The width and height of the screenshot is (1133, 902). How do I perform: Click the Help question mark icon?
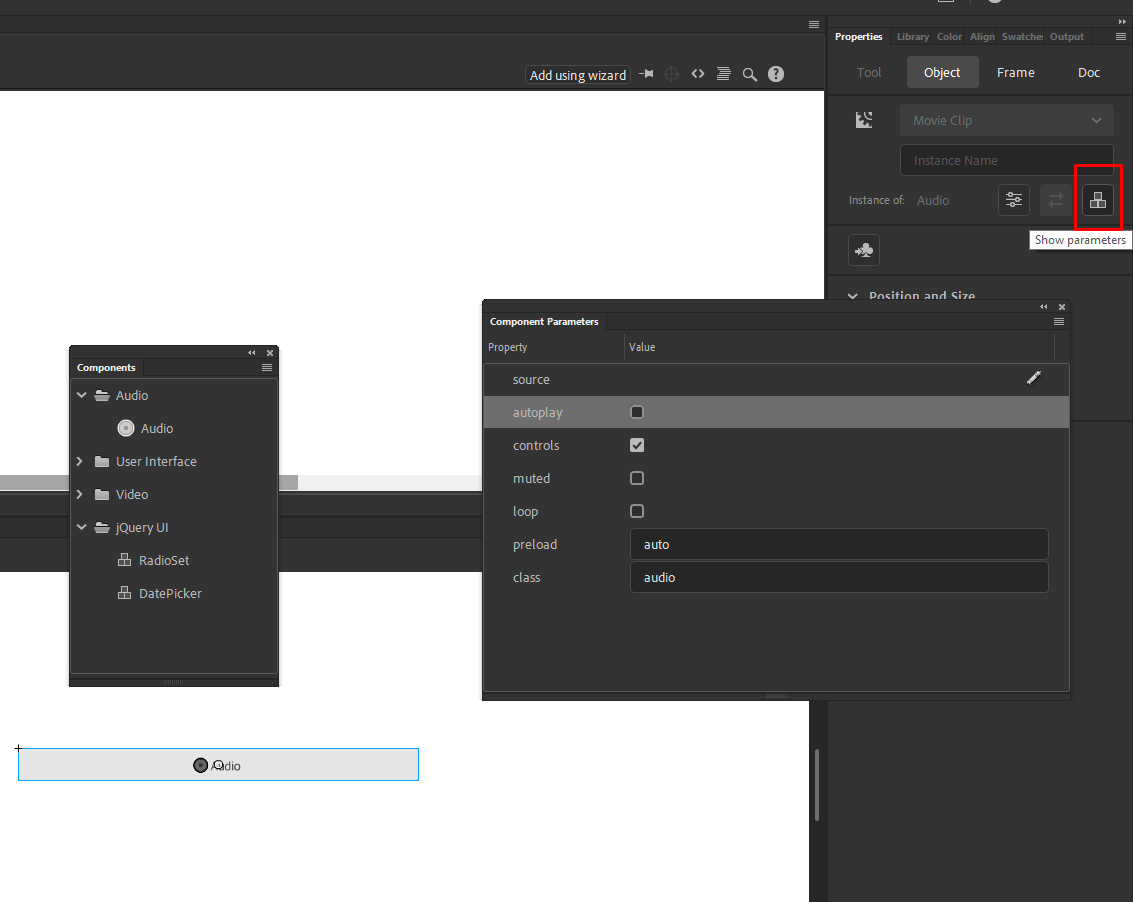click(776, 73)
